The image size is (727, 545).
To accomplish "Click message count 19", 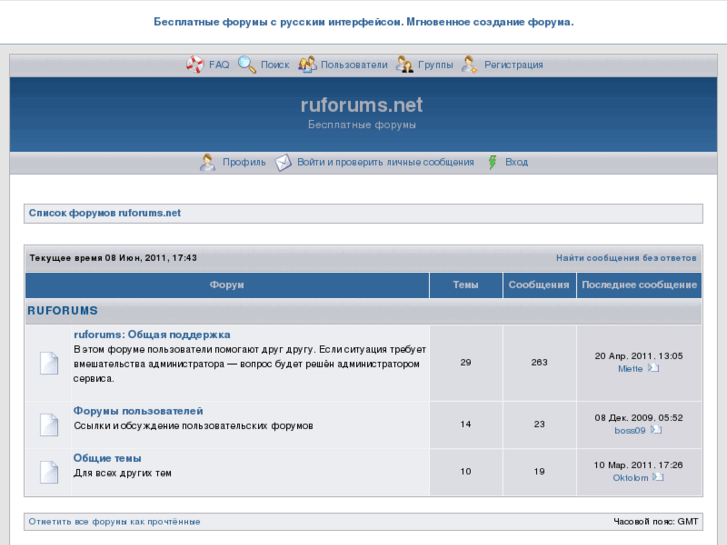I will pyautogui.click(x=539, y=471).
